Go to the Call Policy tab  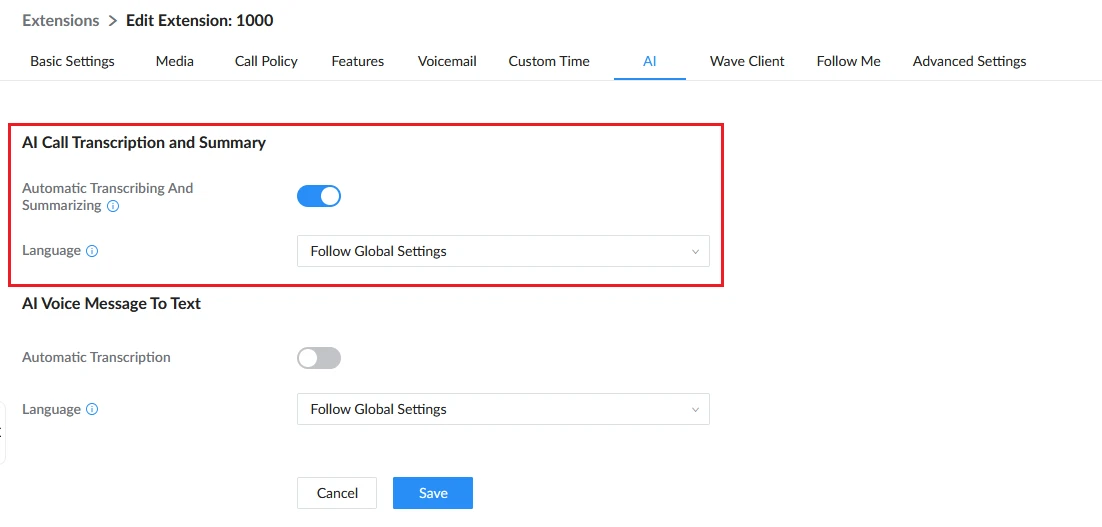(266, 61)
